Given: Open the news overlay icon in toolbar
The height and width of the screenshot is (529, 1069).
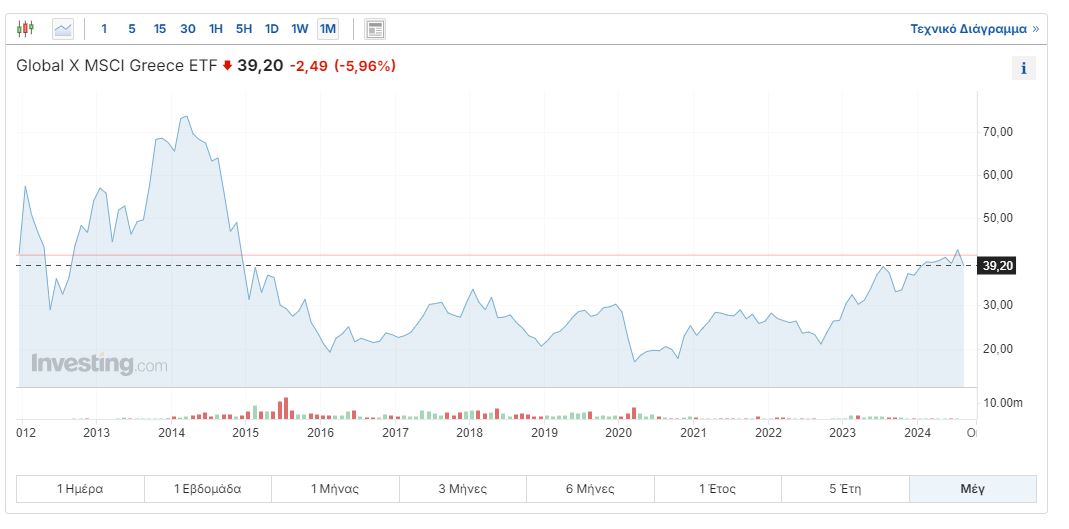Looking at the screenshot, I should [x=375, y=29].
